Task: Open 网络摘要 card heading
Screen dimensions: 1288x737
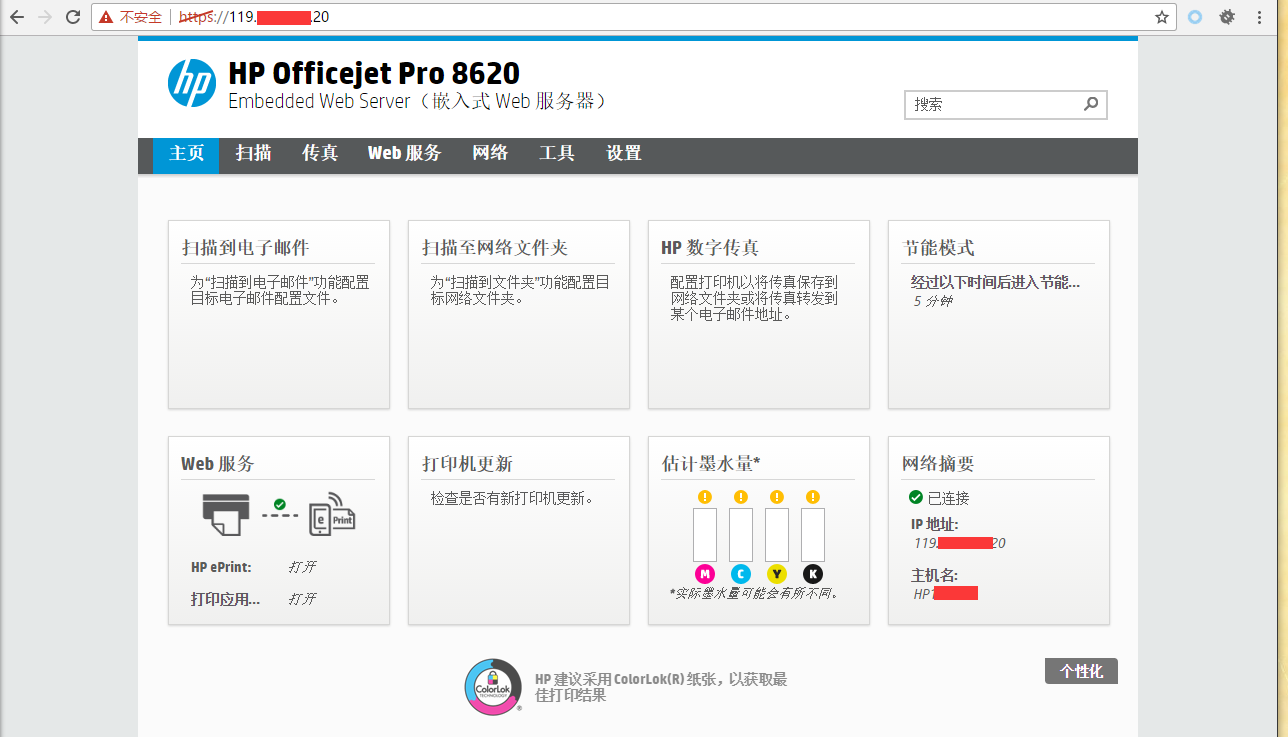Action: pyautogui.click(x=938, y=464)
